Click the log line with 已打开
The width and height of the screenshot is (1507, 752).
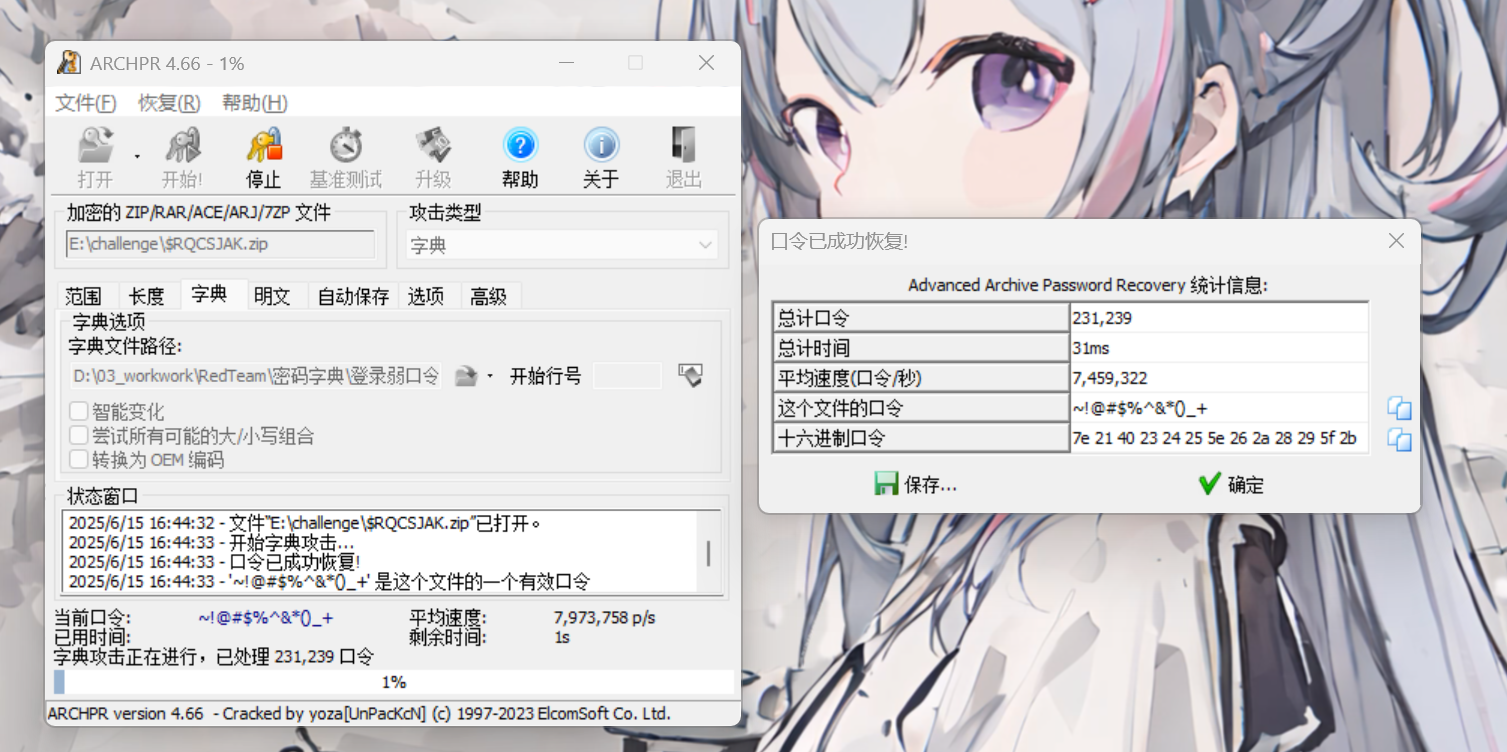(304, 523)
